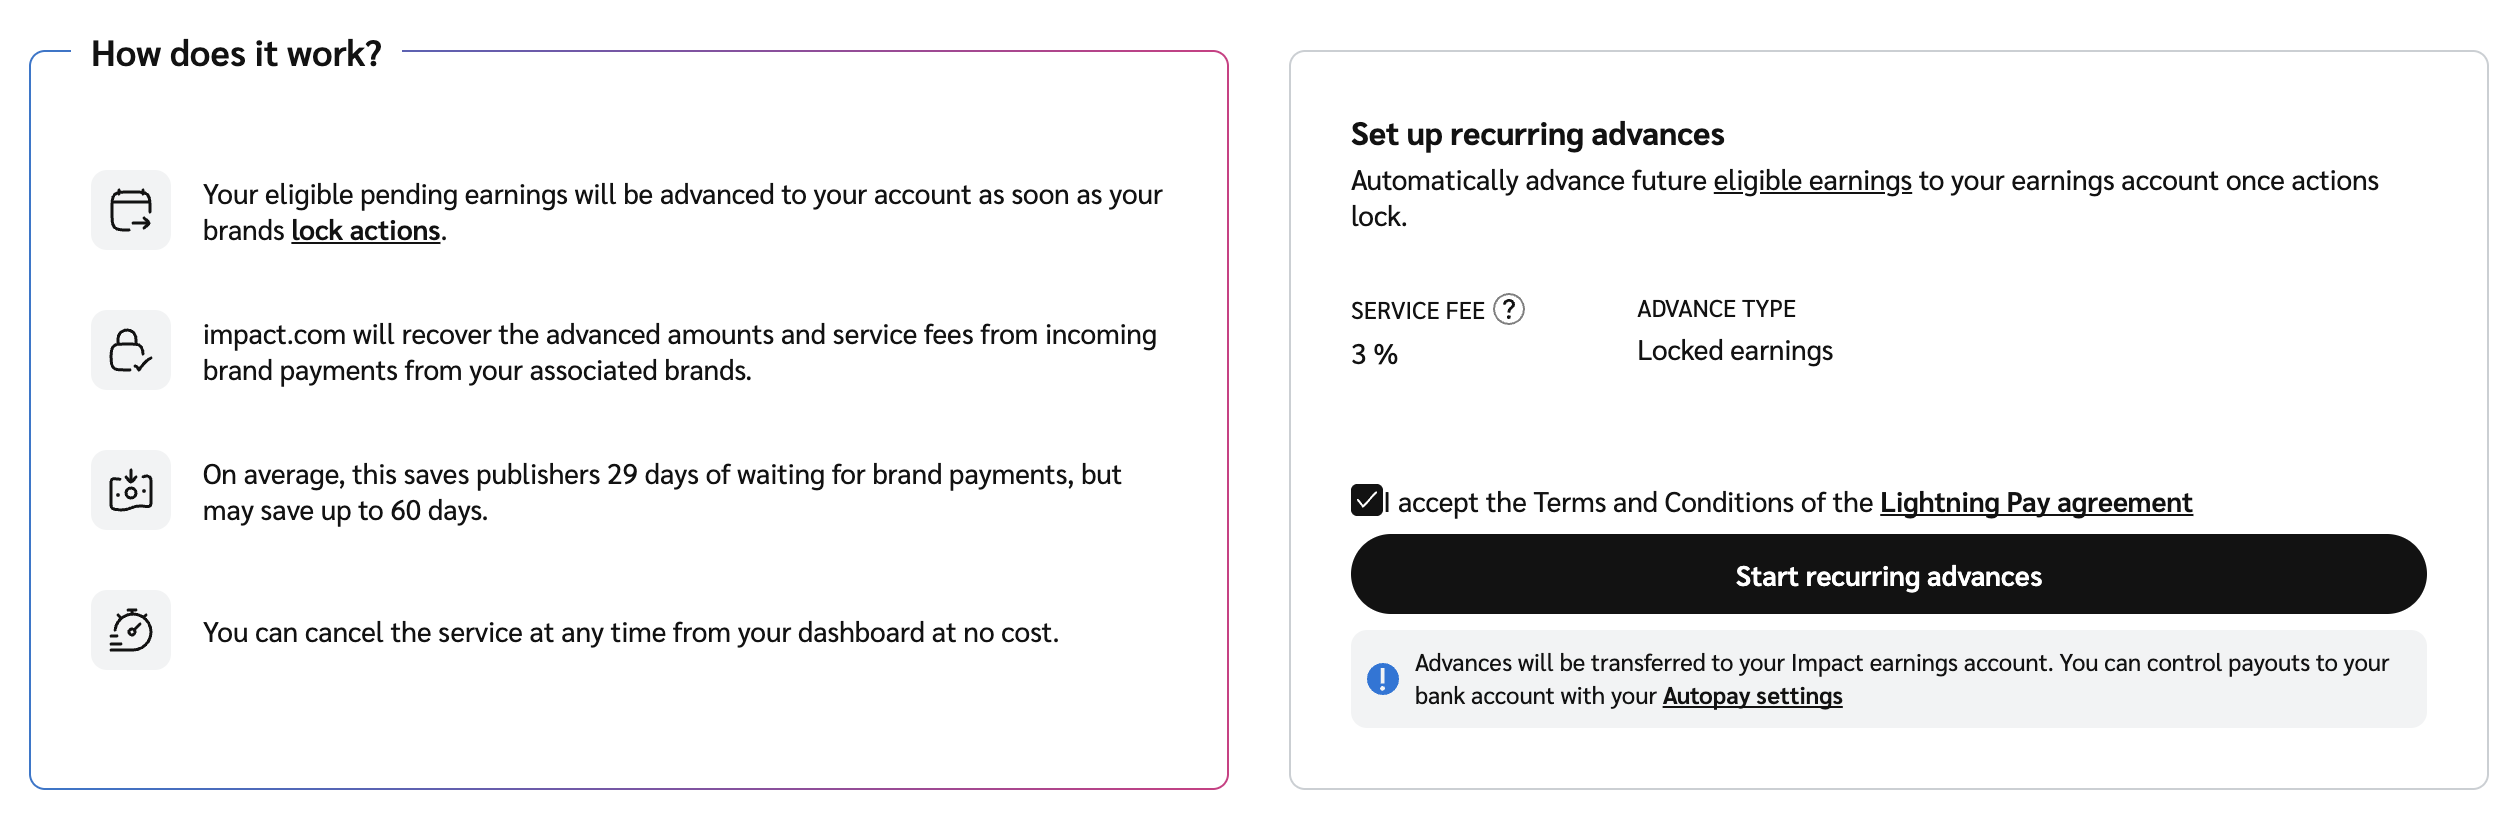The height and width of the screenshot is (822, 2514).
Task: Click the money download icon
Action: 130,490
